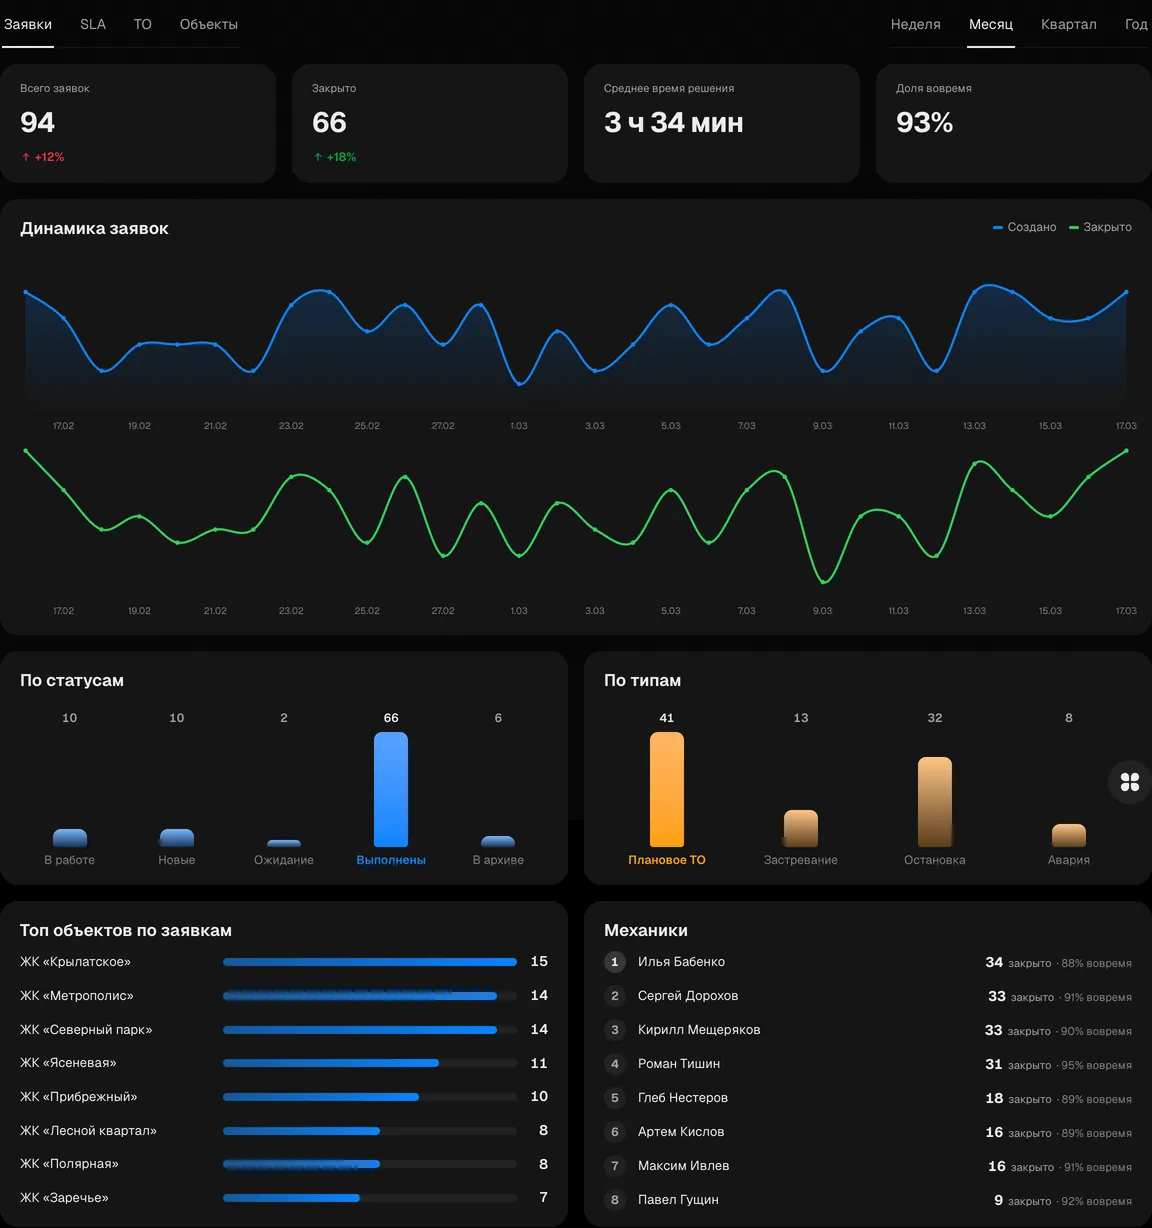Switch to the SLA tab

click(x=93, y=24)
